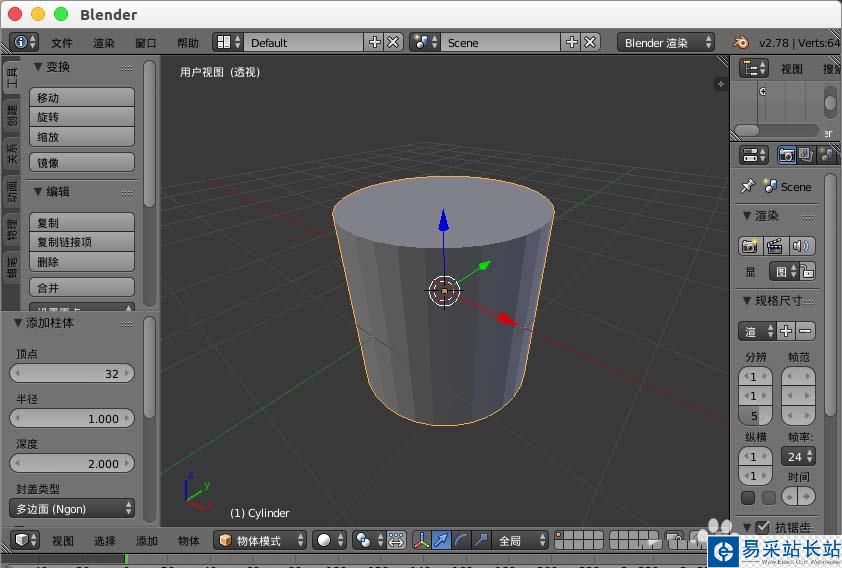
Task: Toggle pin on the Scene context
Action: coord(747,187)
